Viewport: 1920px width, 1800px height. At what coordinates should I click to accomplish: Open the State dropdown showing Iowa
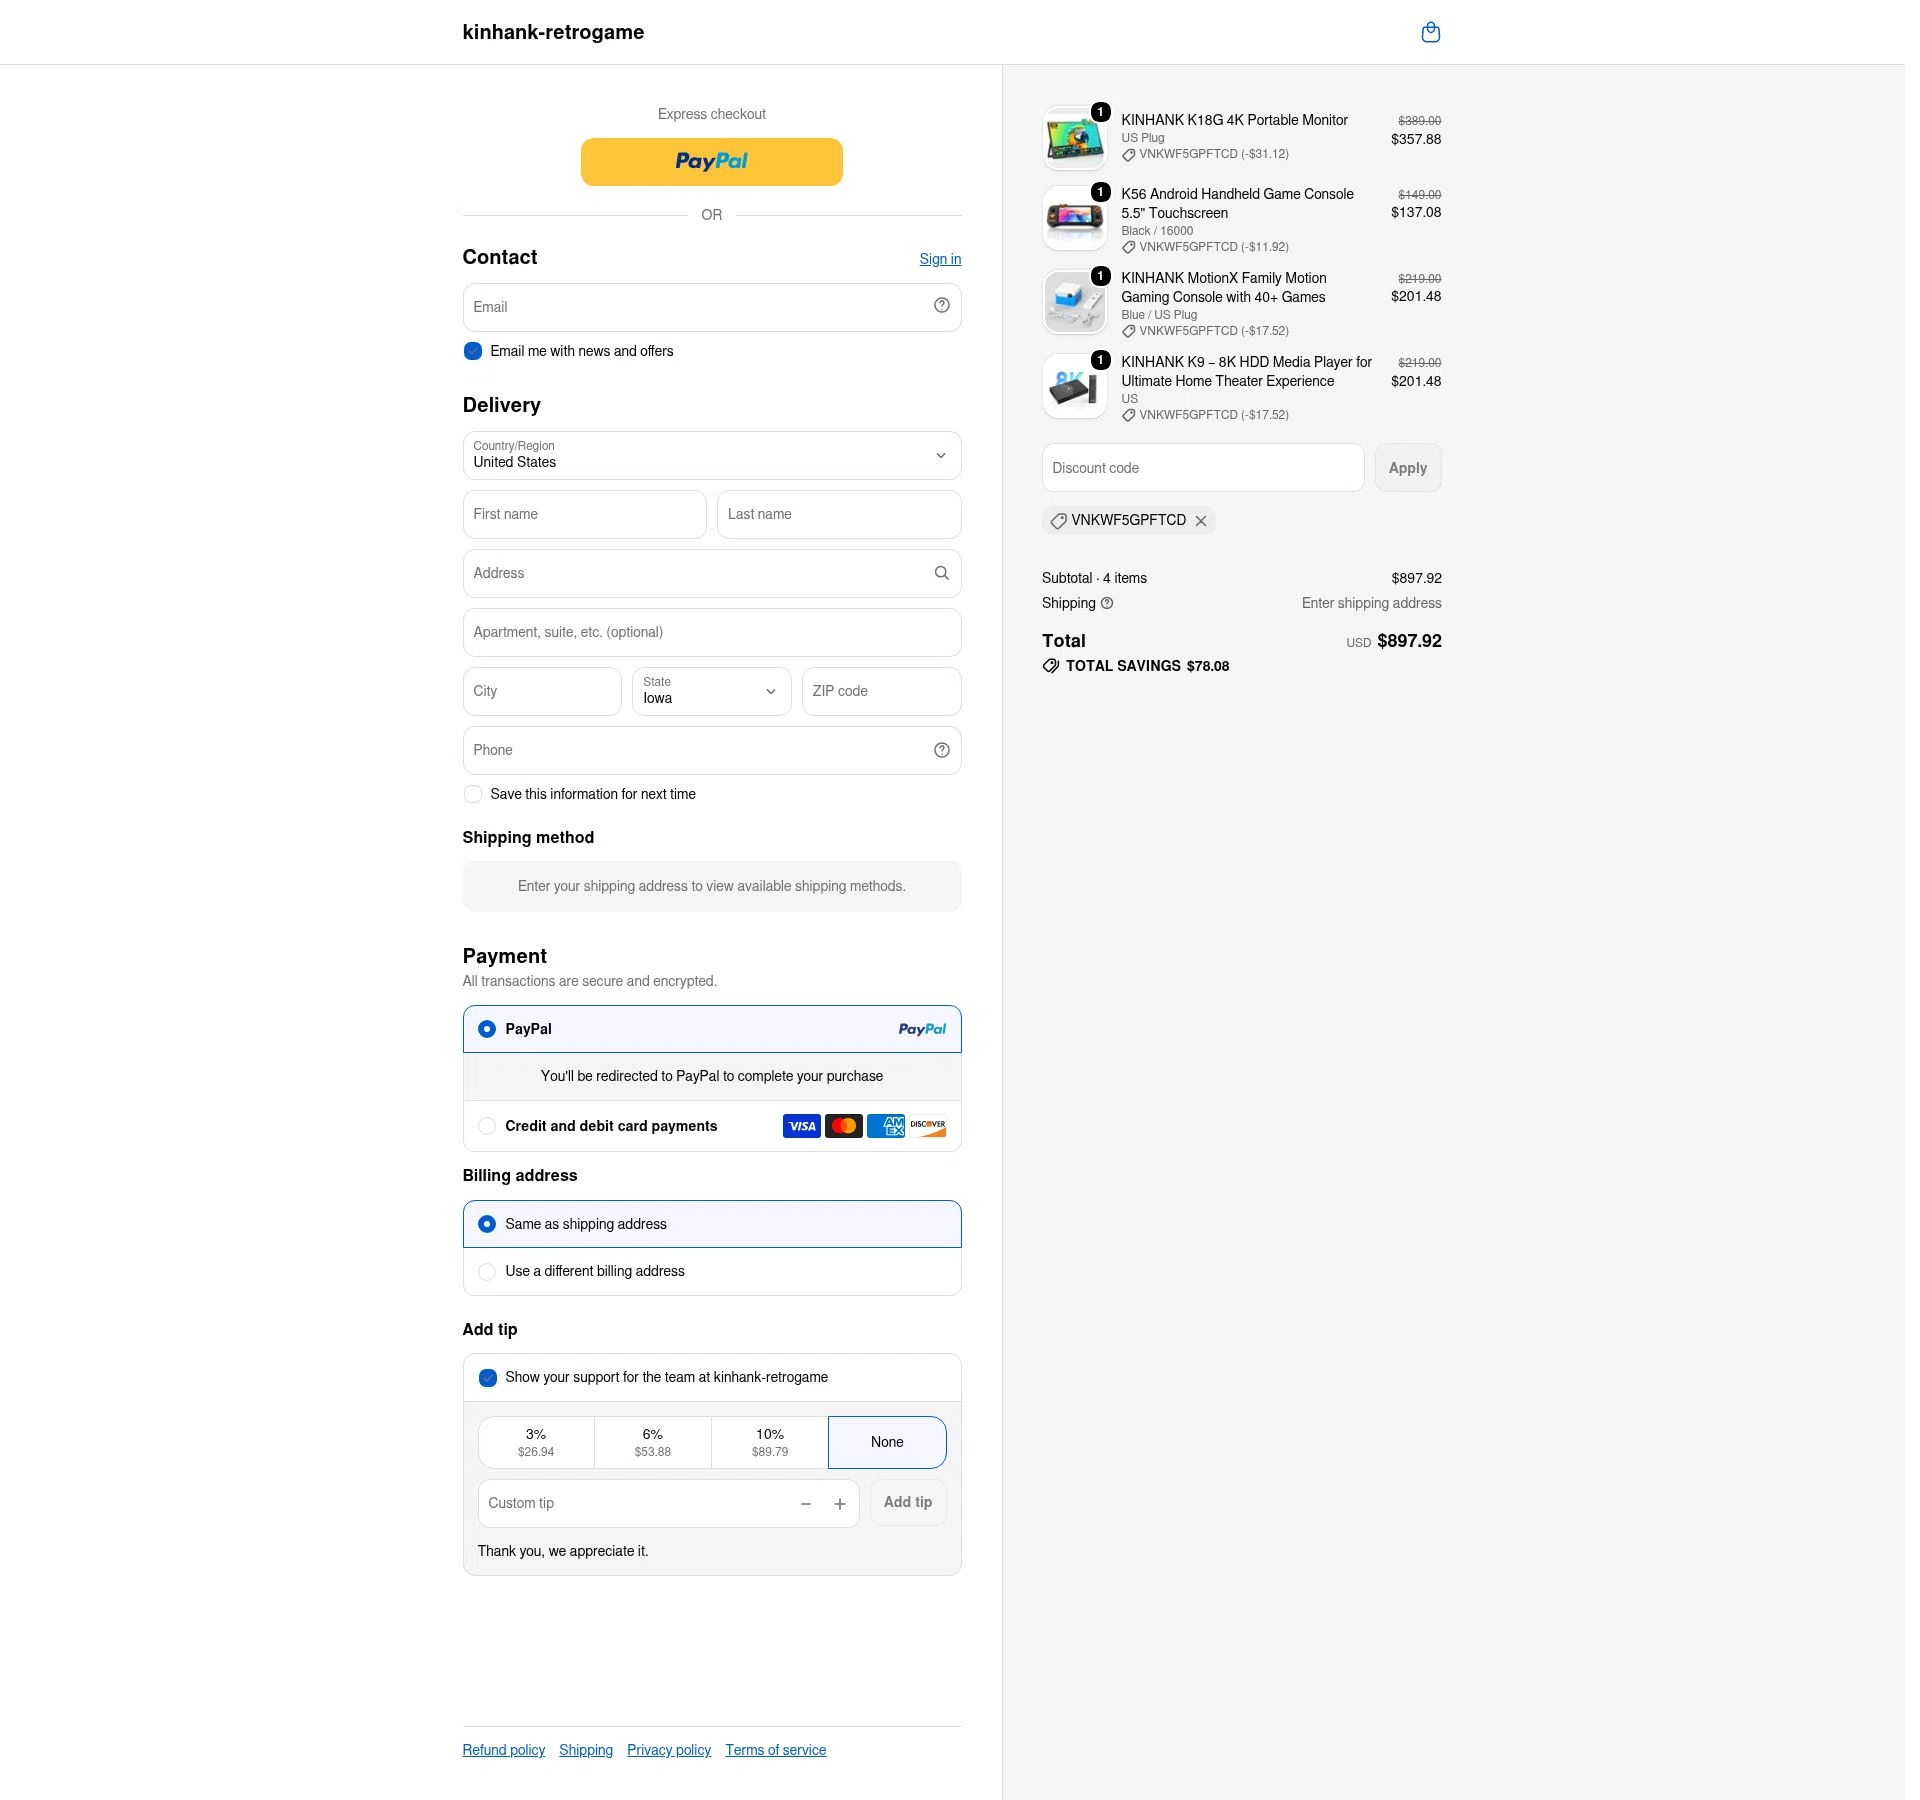point(712,691)
